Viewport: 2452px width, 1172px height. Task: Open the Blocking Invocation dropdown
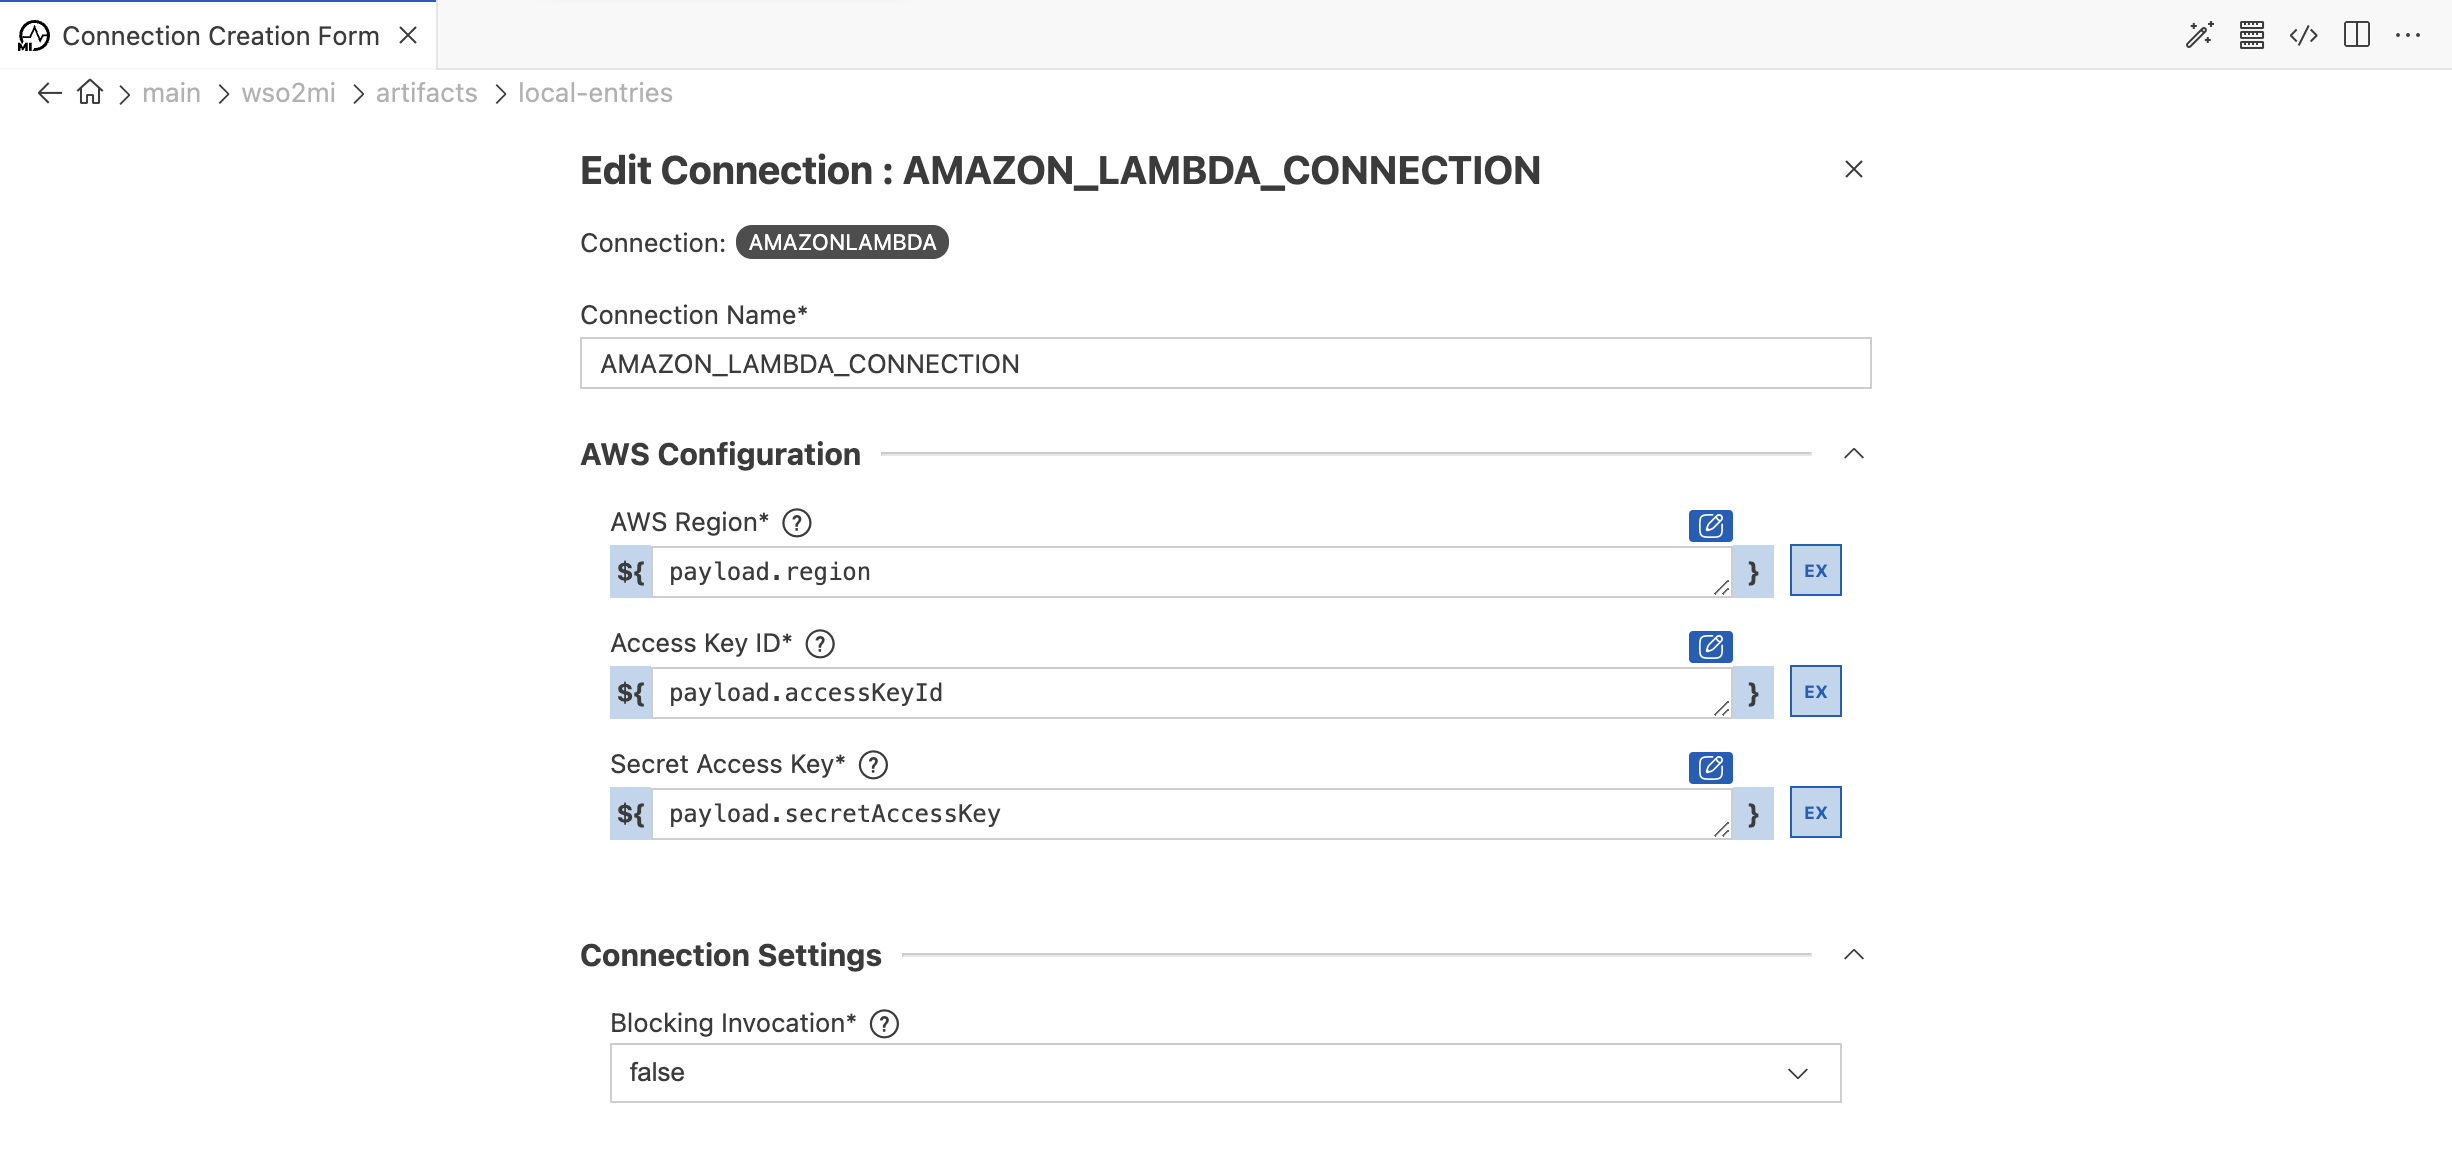(x=1797, y=1073)
